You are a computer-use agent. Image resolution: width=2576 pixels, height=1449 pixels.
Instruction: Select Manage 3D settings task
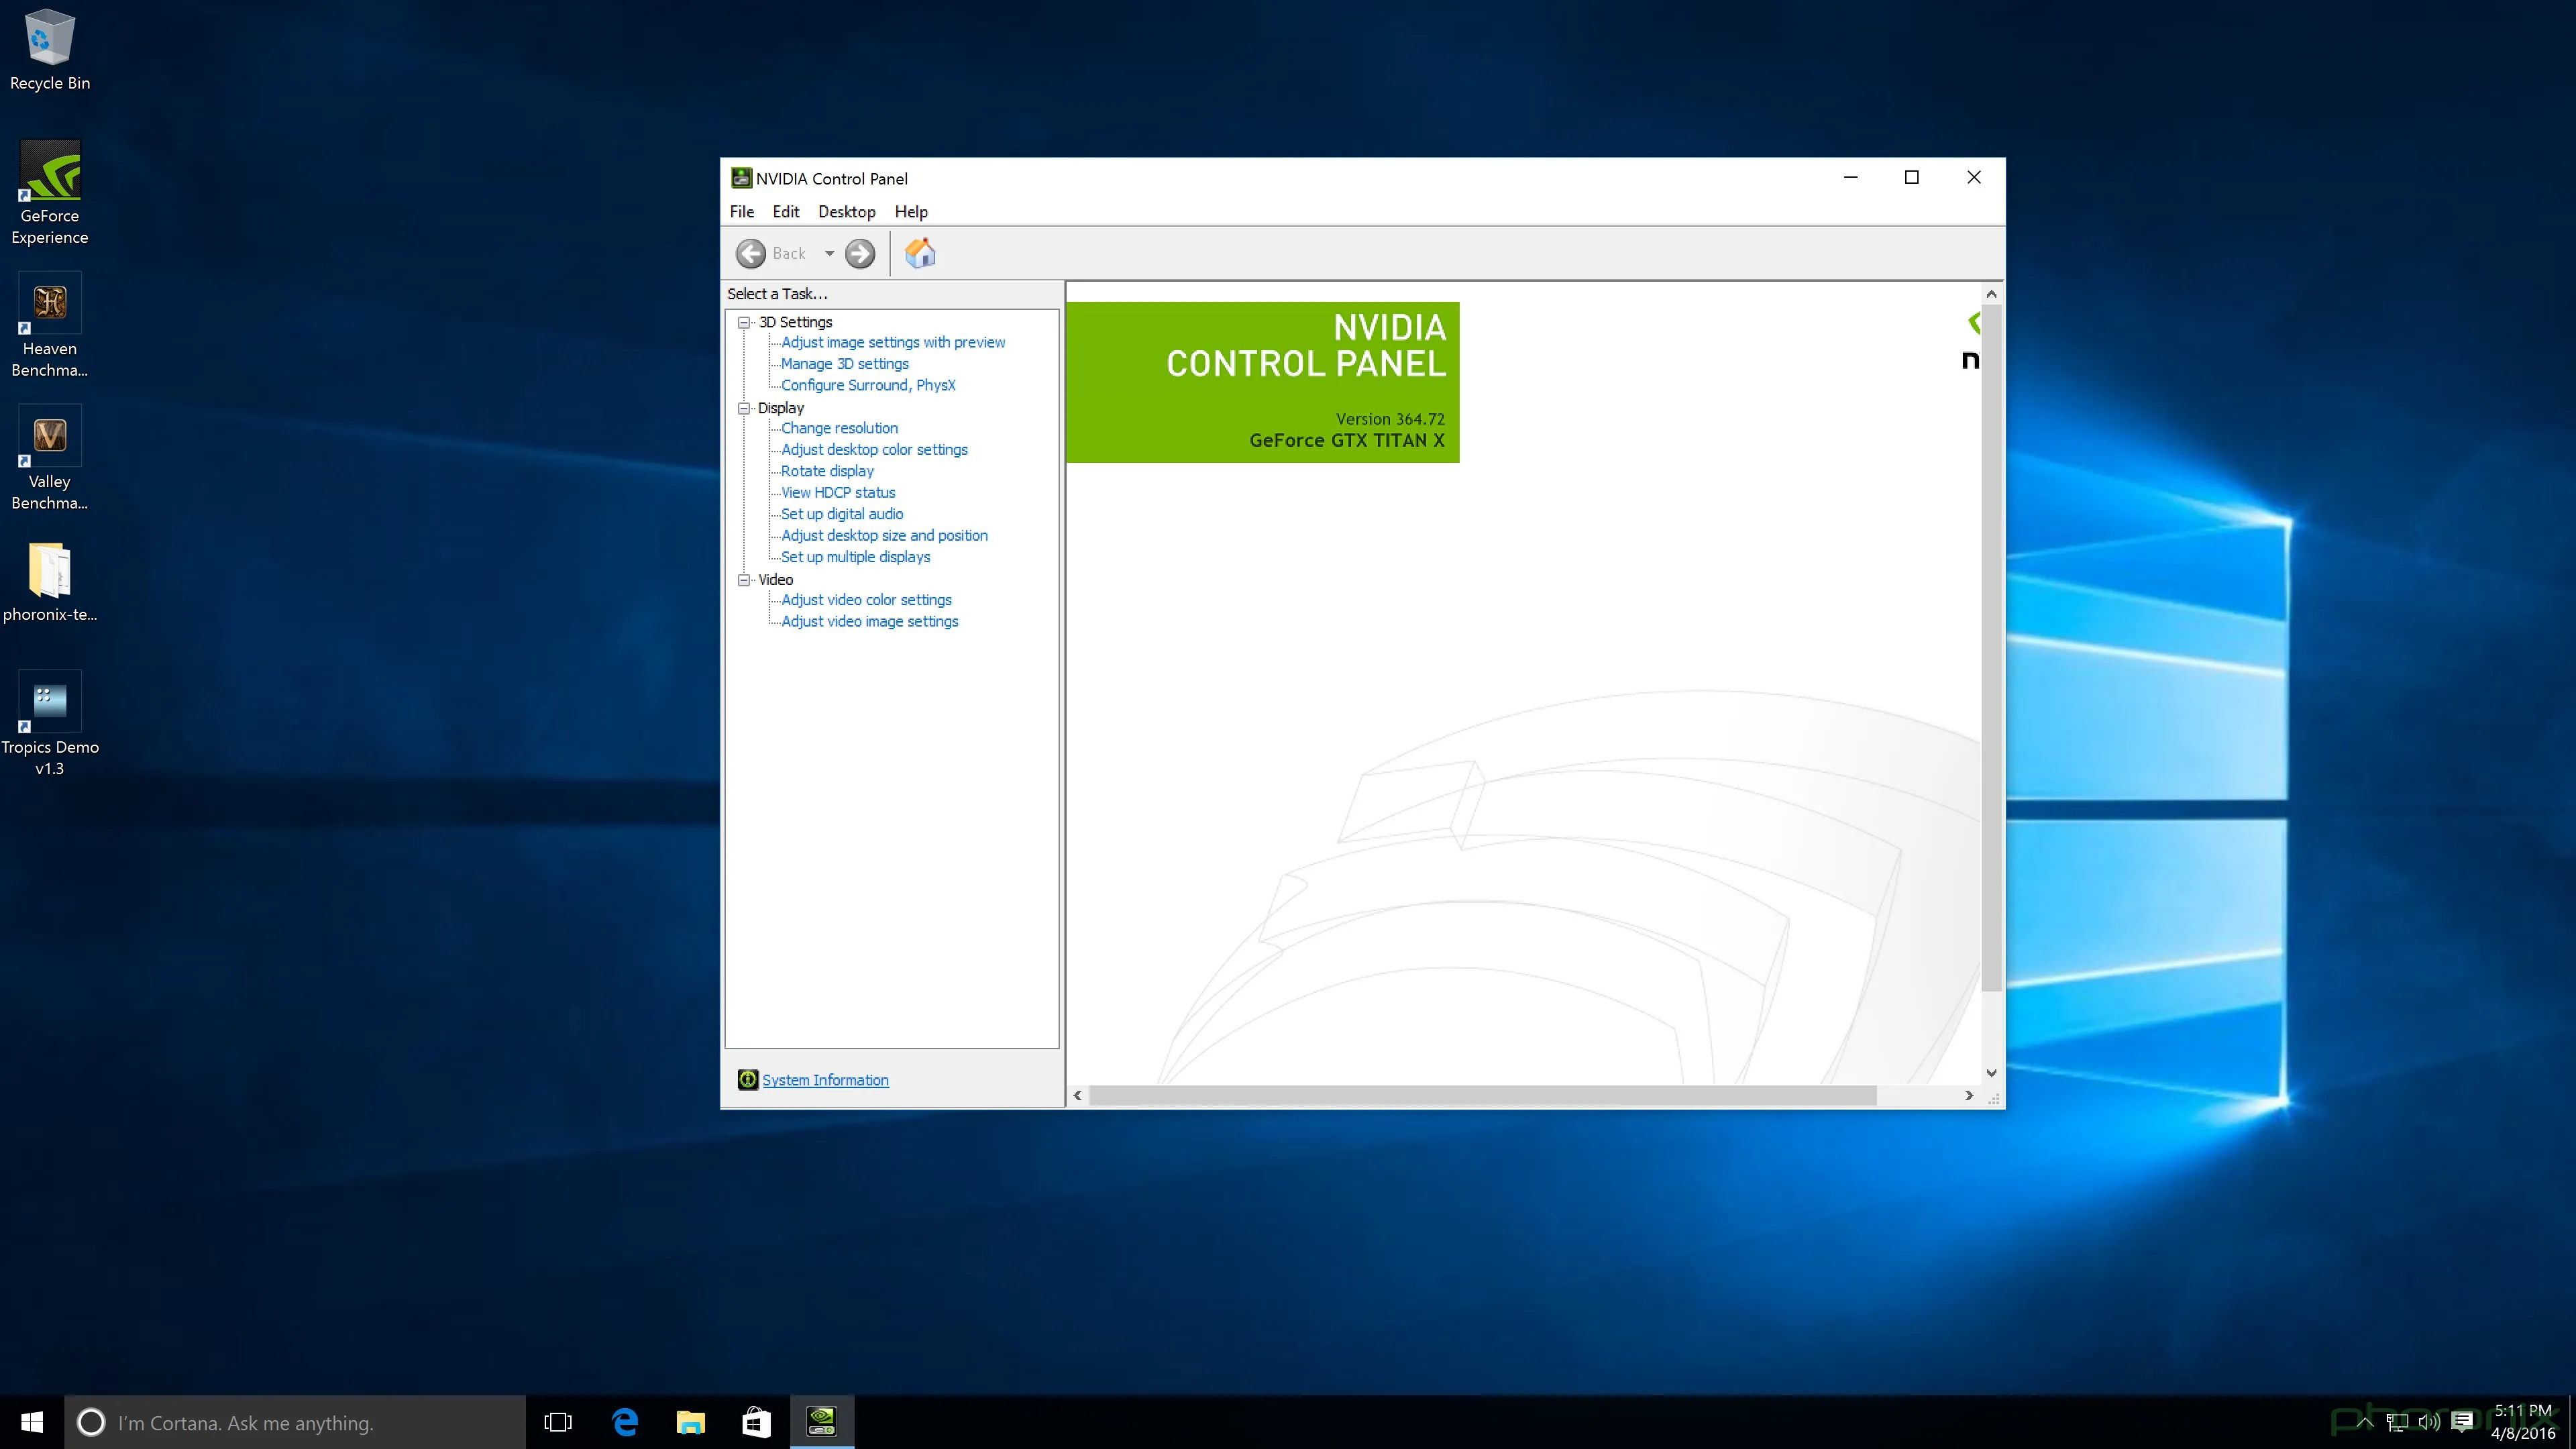(x=844, y=364)
